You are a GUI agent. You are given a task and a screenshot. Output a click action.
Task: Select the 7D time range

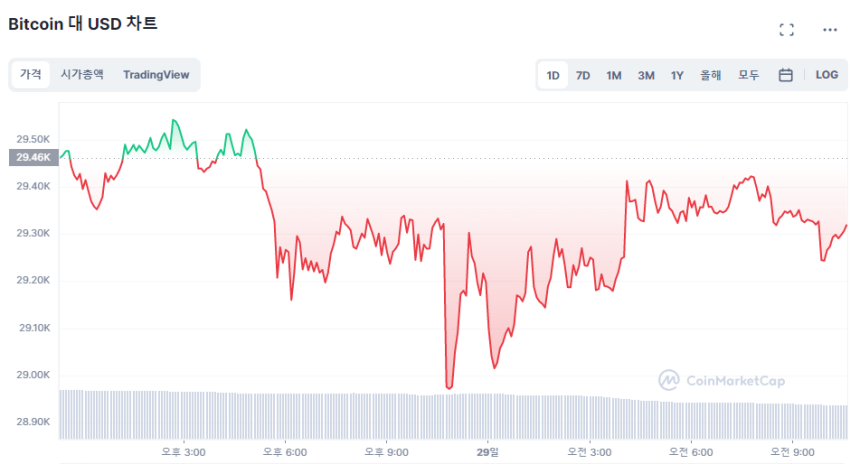pos(583,75)
